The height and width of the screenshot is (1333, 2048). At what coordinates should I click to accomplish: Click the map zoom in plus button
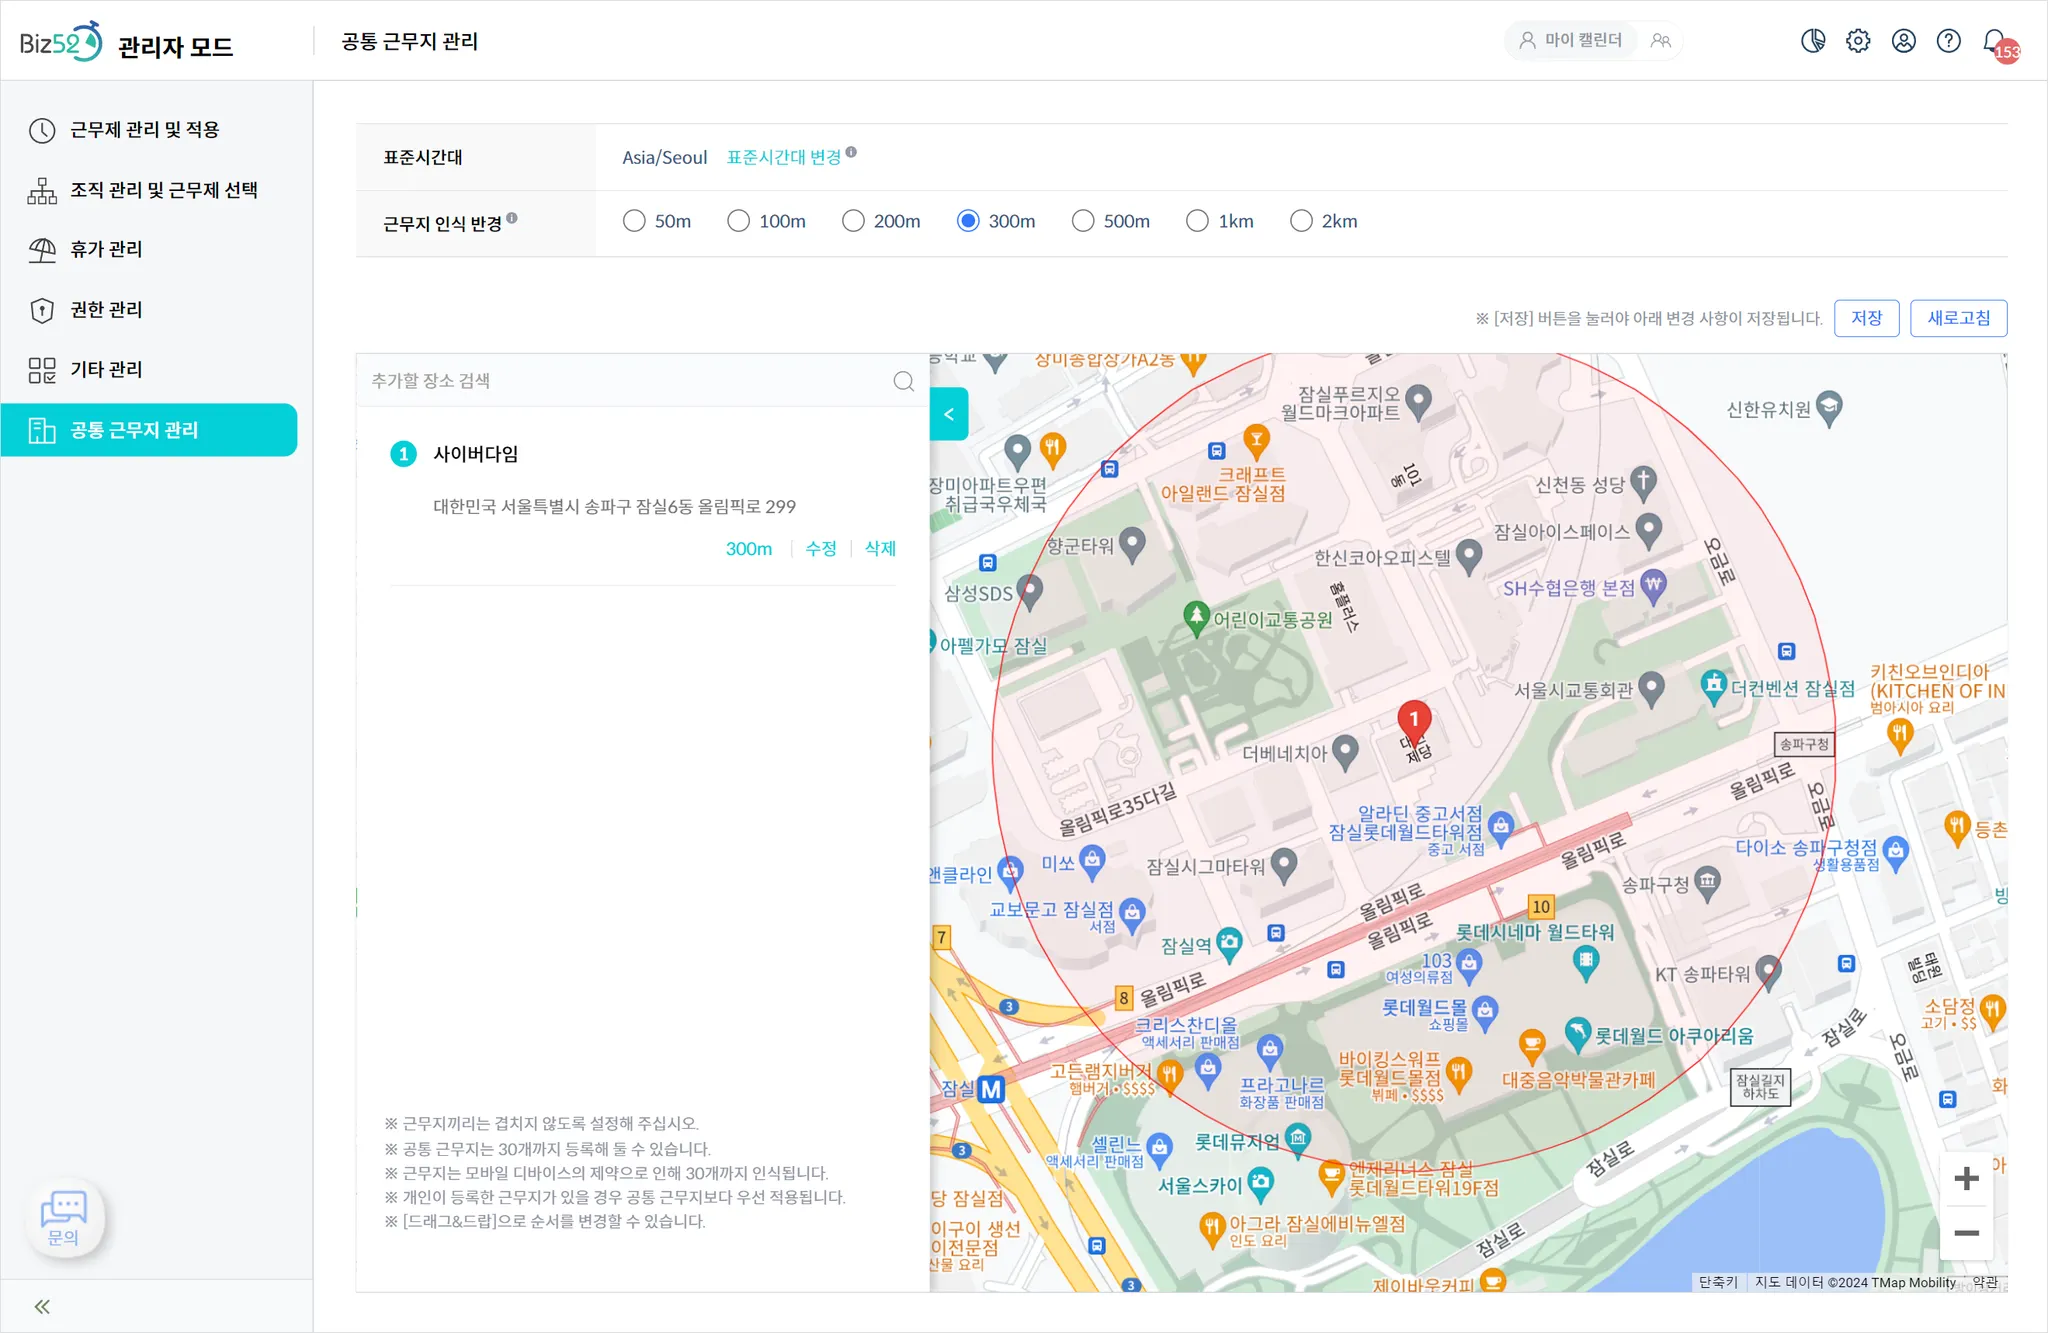click(x=1966, y=1178)
